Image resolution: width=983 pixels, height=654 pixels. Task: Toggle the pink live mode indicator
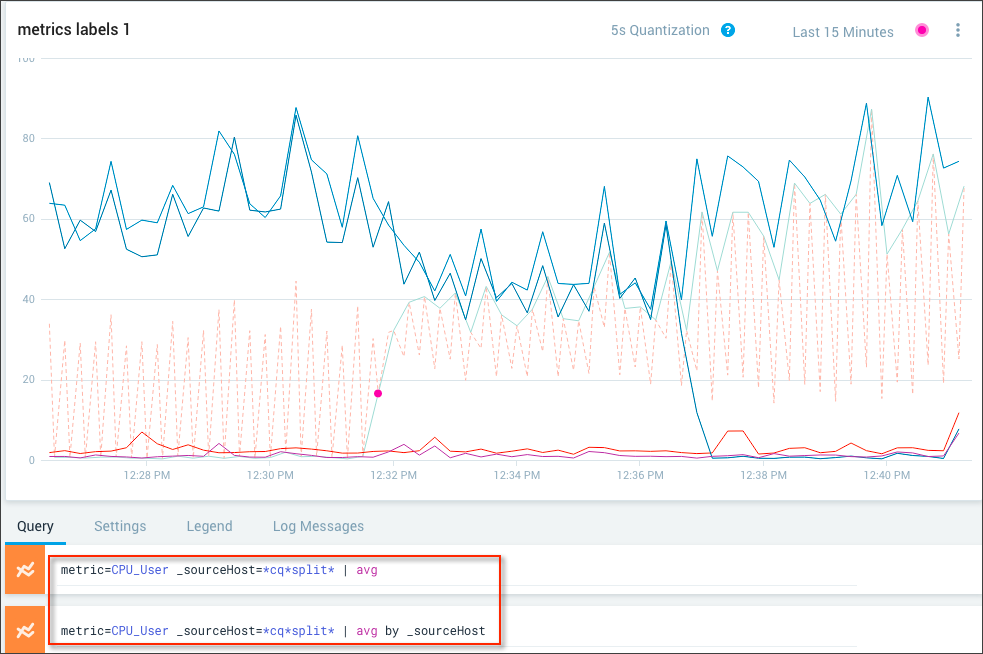pyautogui.click(x=921, y=30)
